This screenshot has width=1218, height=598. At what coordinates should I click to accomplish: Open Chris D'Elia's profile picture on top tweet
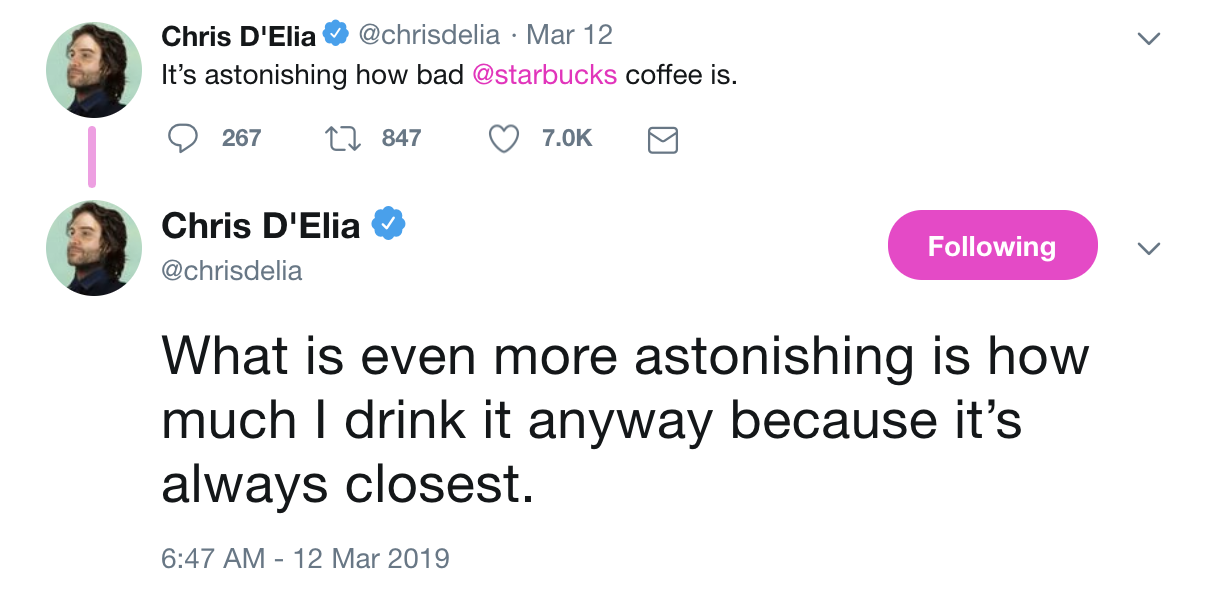click(x=93, y=63)
